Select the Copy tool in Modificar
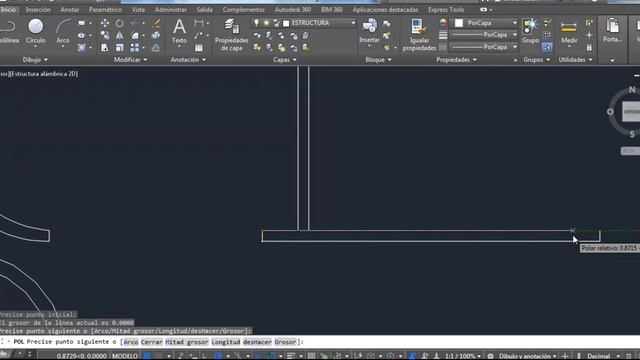The image size is (640, 360). click(105, 36)
